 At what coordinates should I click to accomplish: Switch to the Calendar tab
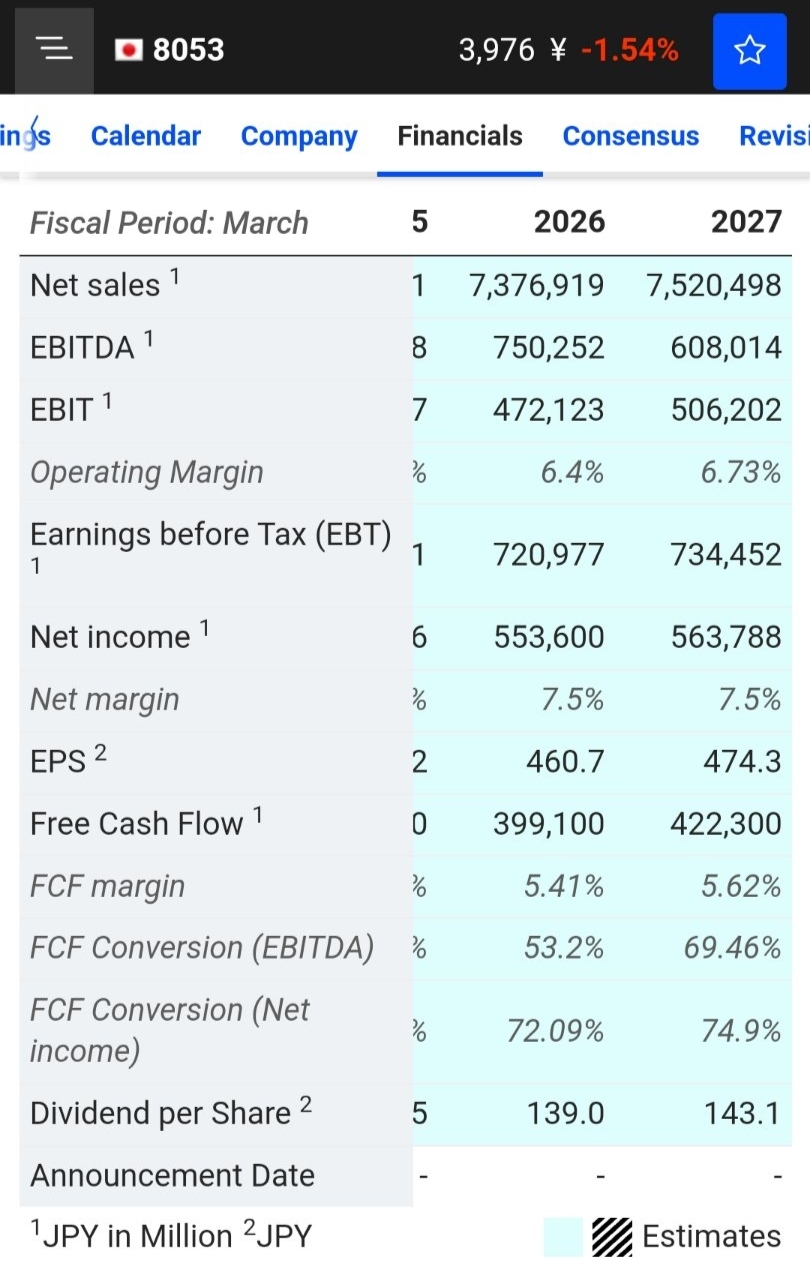point(146,136)
